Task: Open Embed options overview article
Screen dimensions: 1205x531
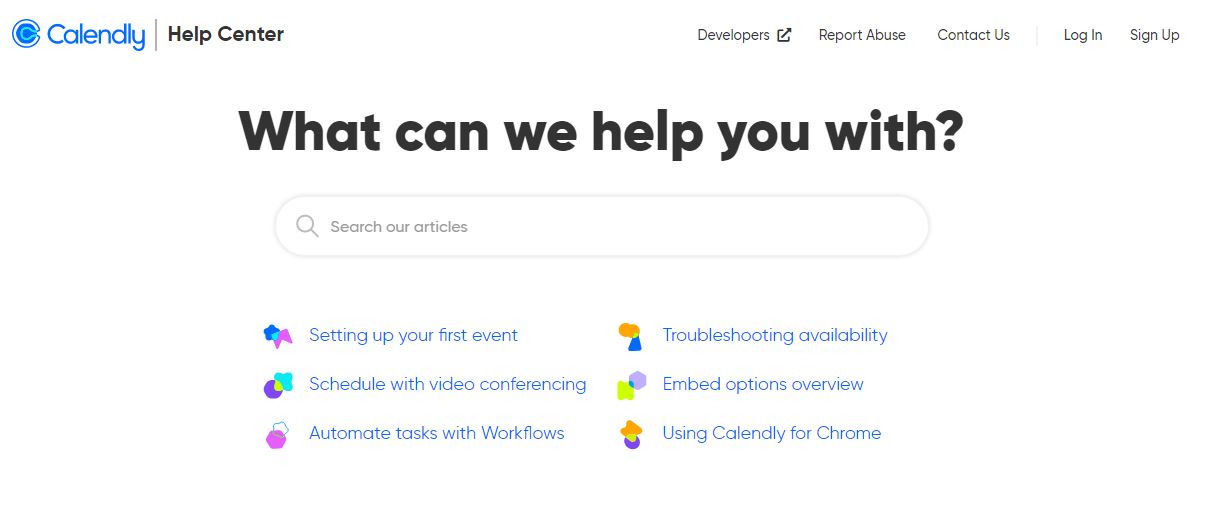Action: click(763, 384)
